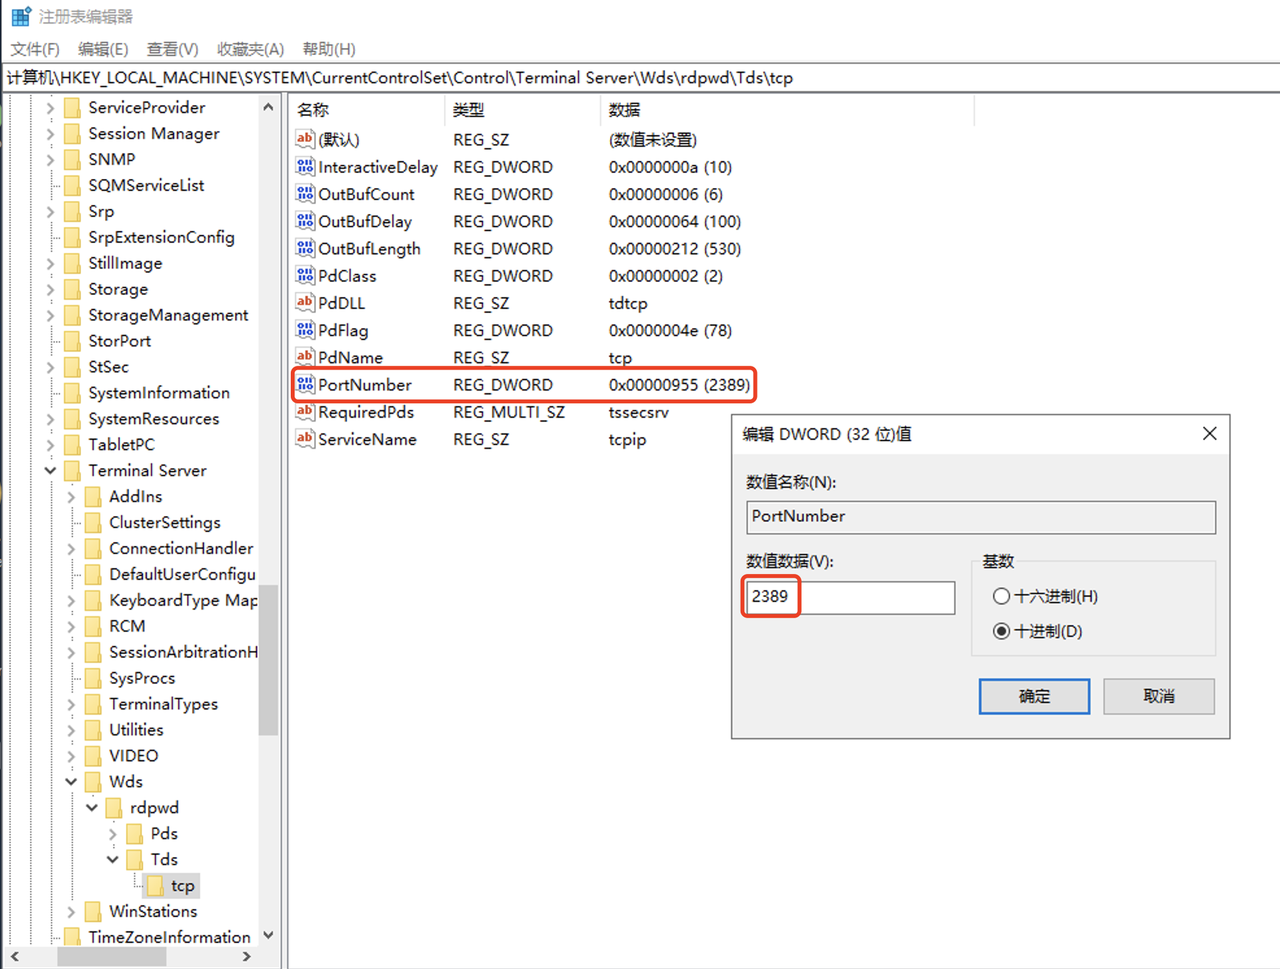
Task: Select the RequiredPds multi-string icon
Action: tap(305, 412)
